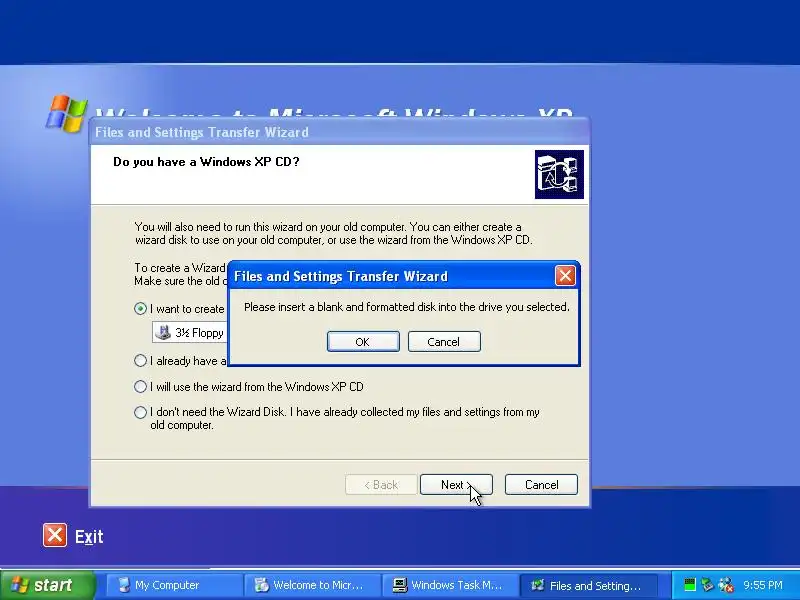Click the transfer wizard computers icon
The width and height of the screenshot is (800, 600).
pos(559,174)
